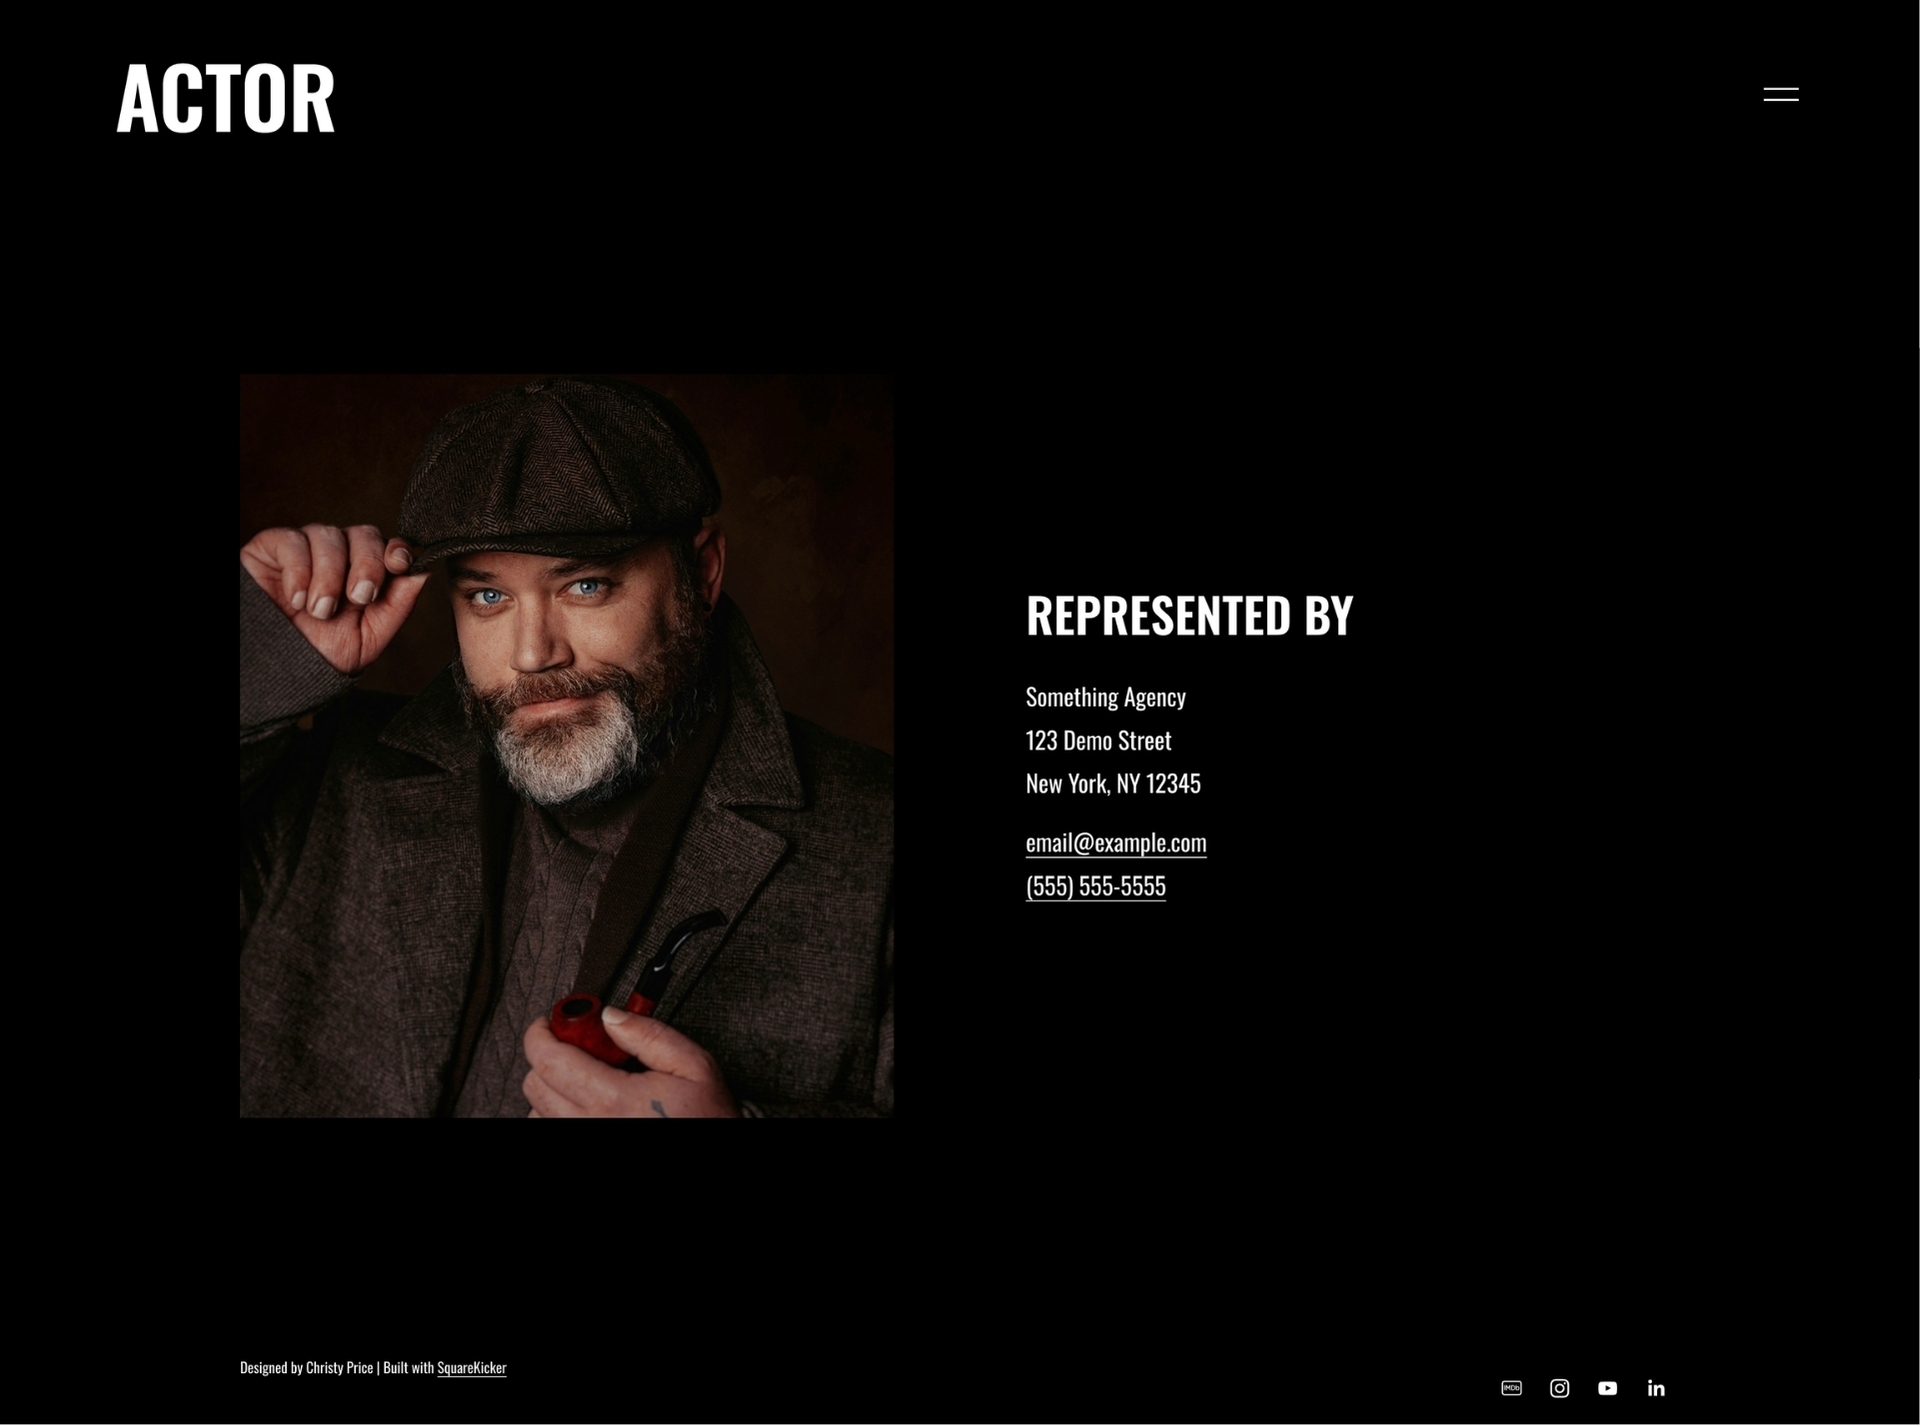1920x1425 pixels.
Task: Select the Something Agency text line
Action: pos(1105,697)
